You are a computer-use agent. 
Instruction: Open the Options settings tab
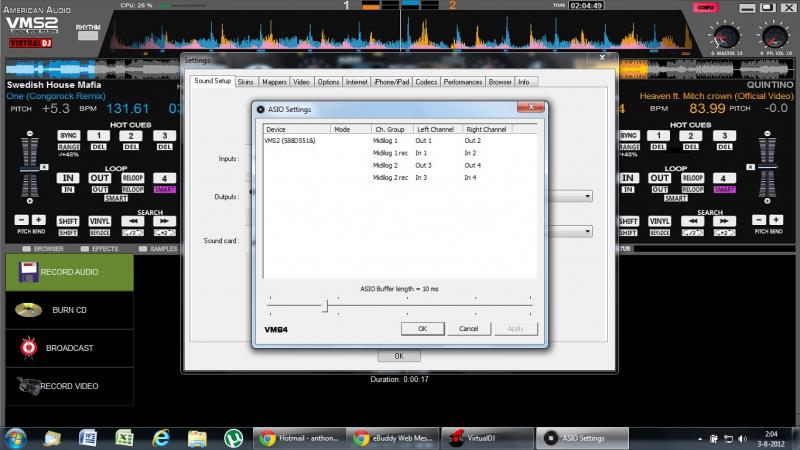(328, 82)
